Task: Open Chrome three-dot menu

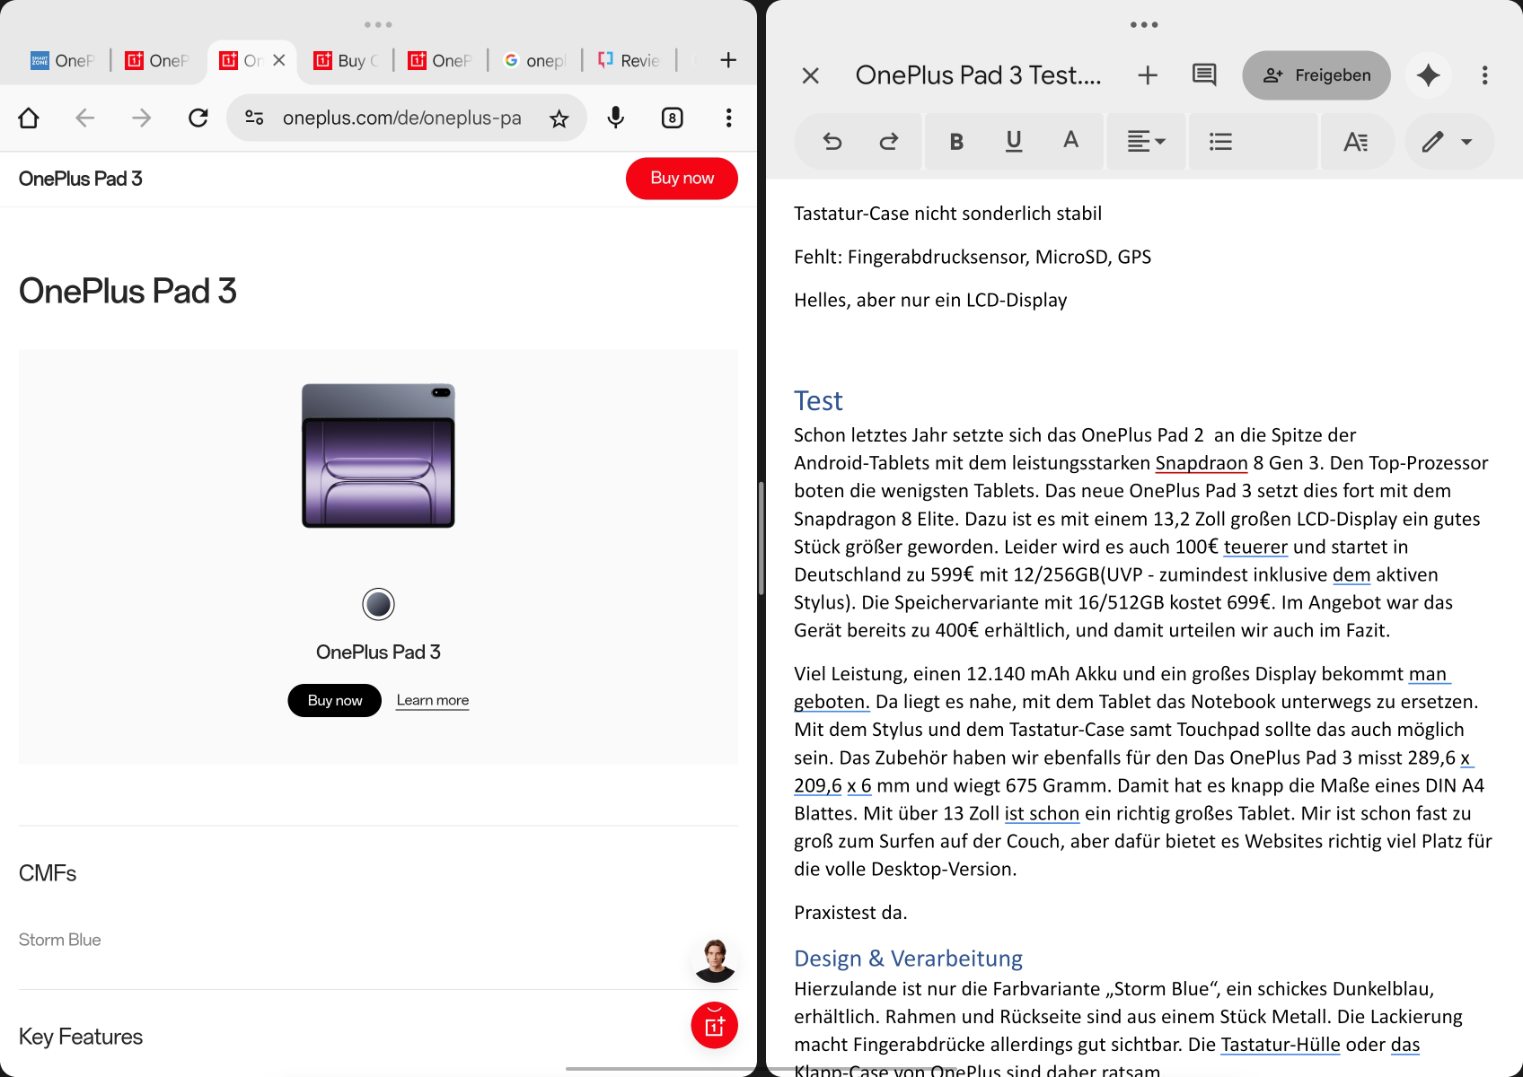Action: (x=729, y=118)
